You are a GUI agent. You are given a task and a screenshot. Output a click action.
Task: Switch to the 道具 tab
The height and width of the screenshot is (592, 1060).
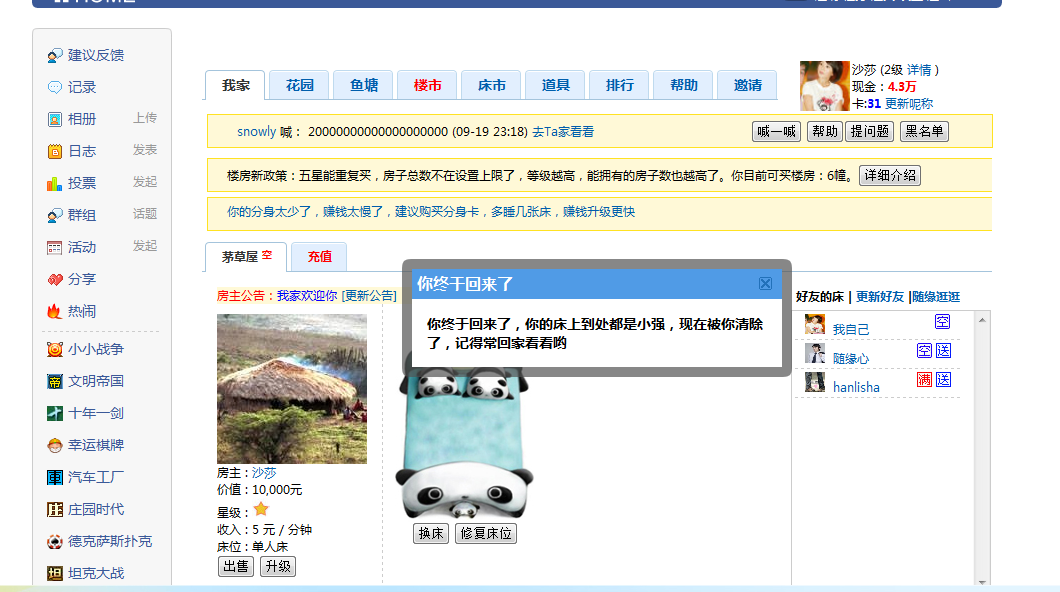(x=556, y=85)
